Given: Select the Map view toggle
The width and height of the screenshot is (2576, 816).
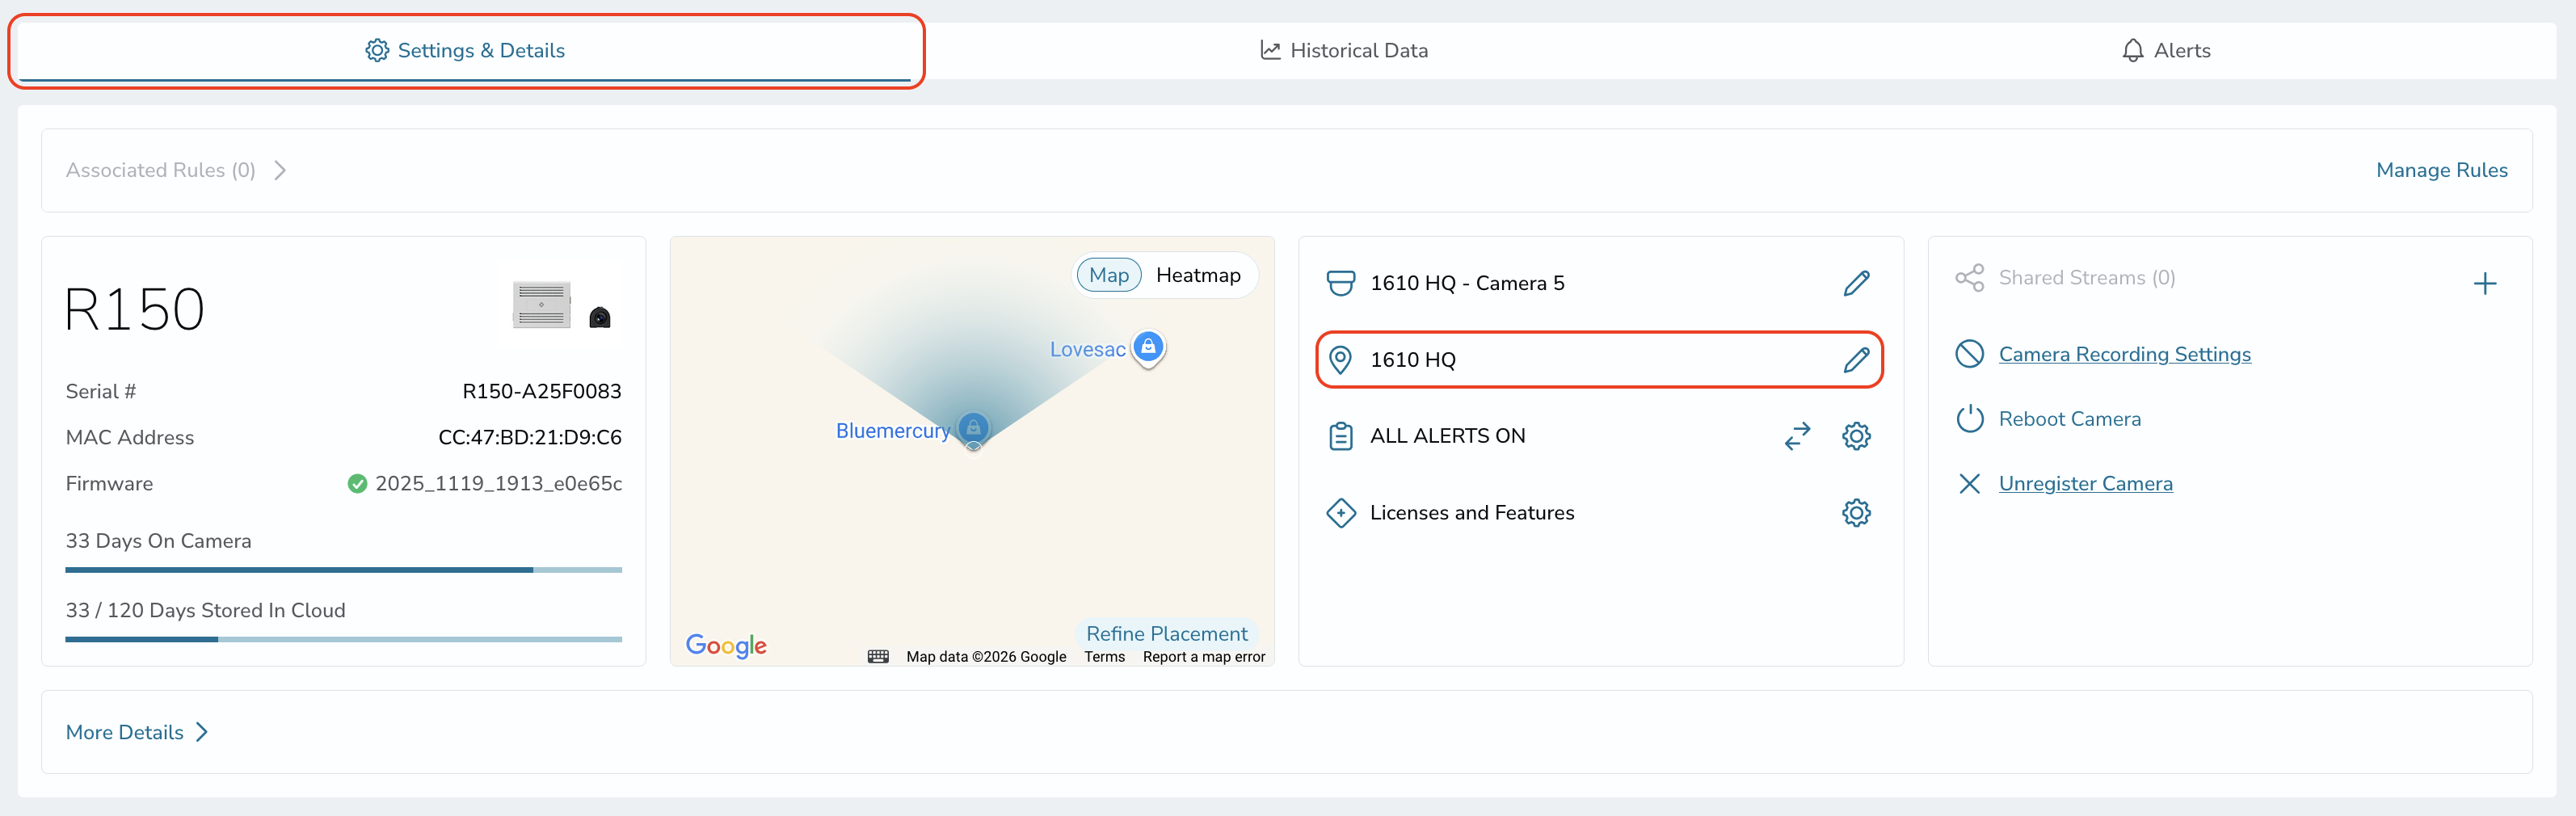Looking at the screenshot, I should click(x=1108, y=275).
